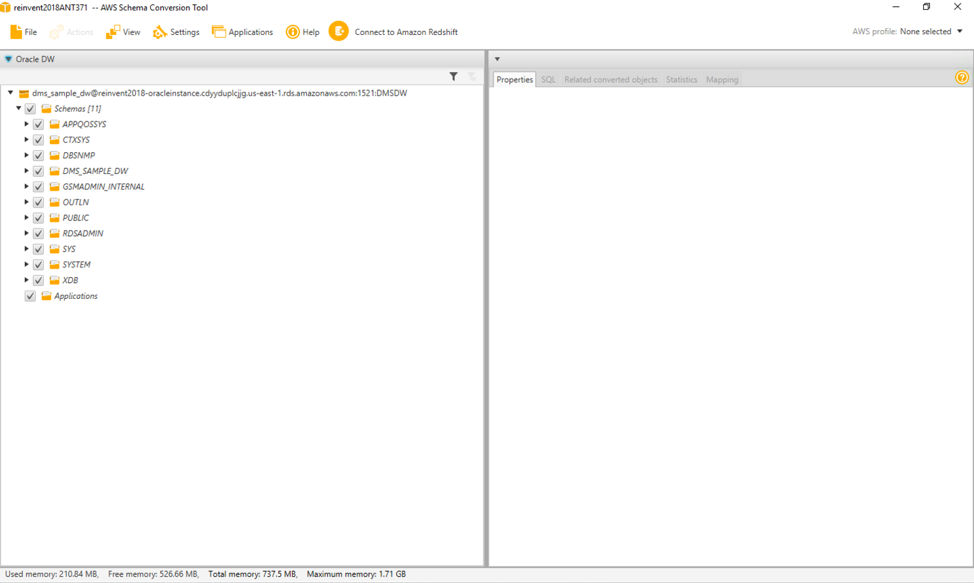Open the Settings gear icon
Screen dimensions: 974x583
pyautogui.click(x=160, y=32)
